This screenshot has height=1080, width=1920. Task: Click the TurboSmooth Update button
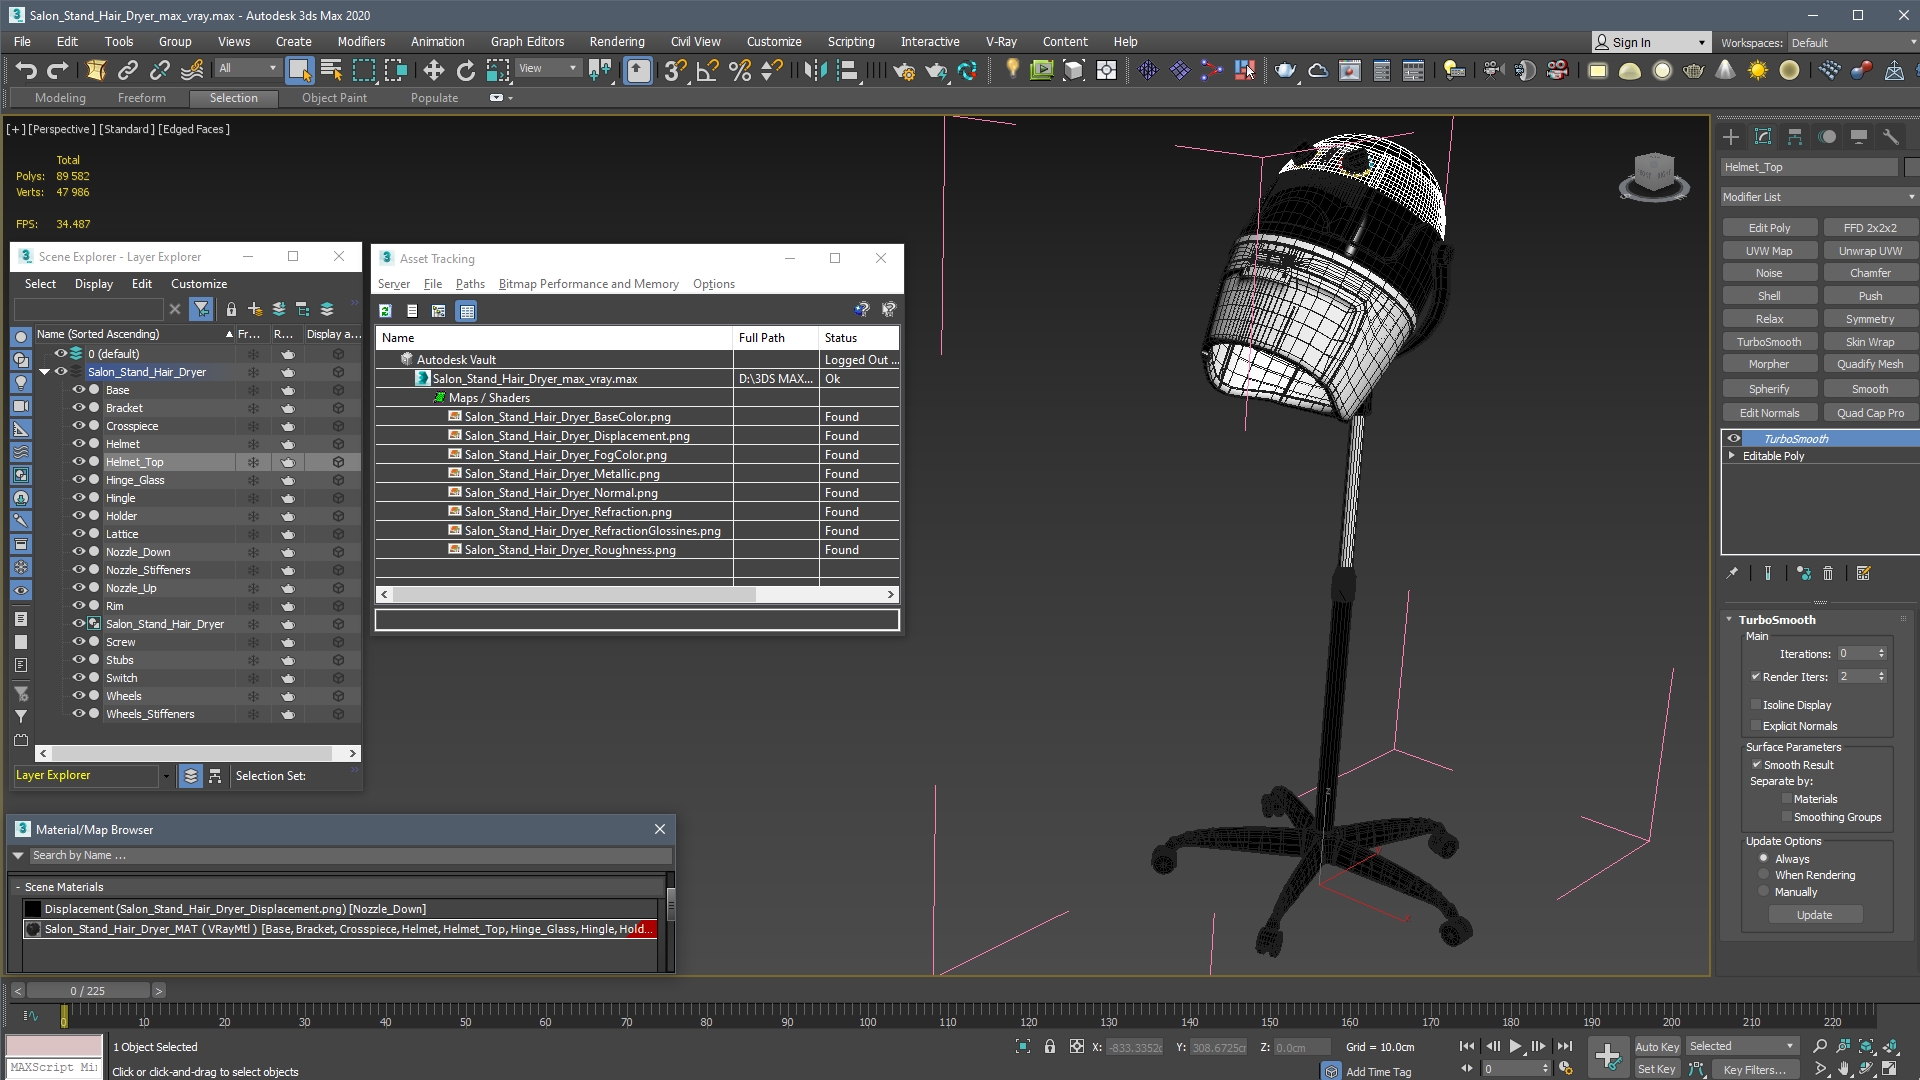click(x=1815, y=915)
